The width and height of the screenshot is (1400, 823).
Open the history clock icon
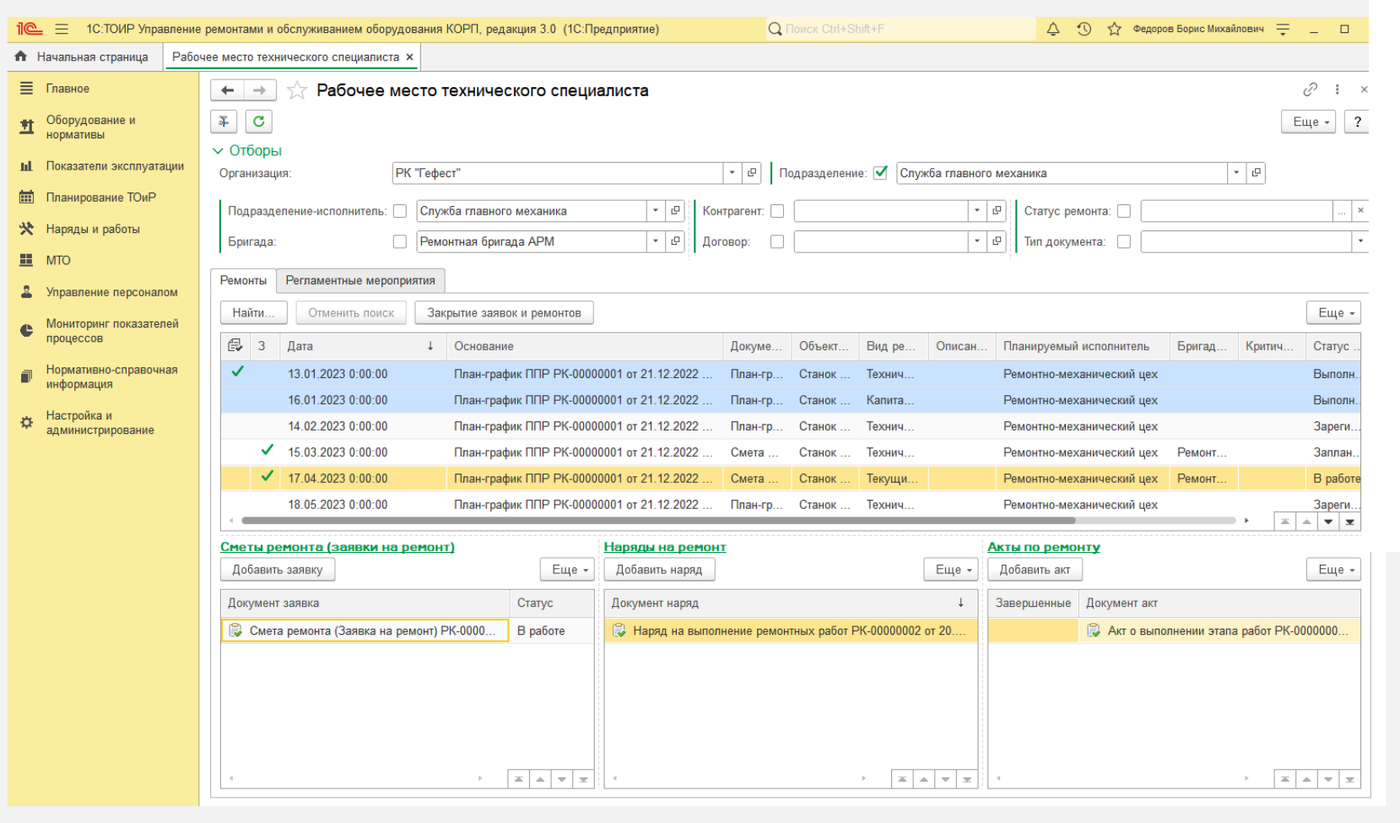pyautogui.click(x=1084, y=29)
